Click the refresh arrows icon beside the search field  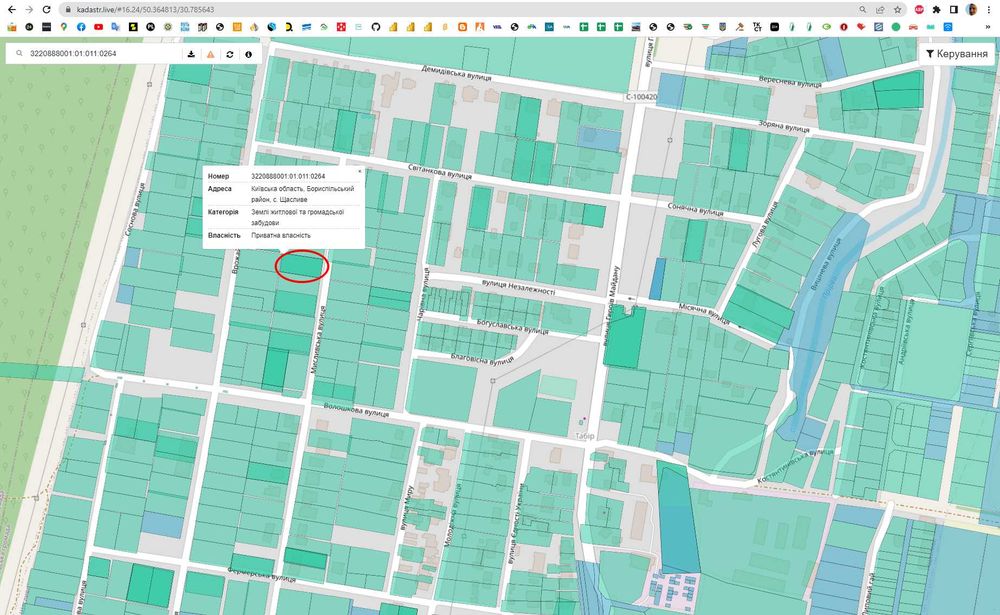click(229, 54)
